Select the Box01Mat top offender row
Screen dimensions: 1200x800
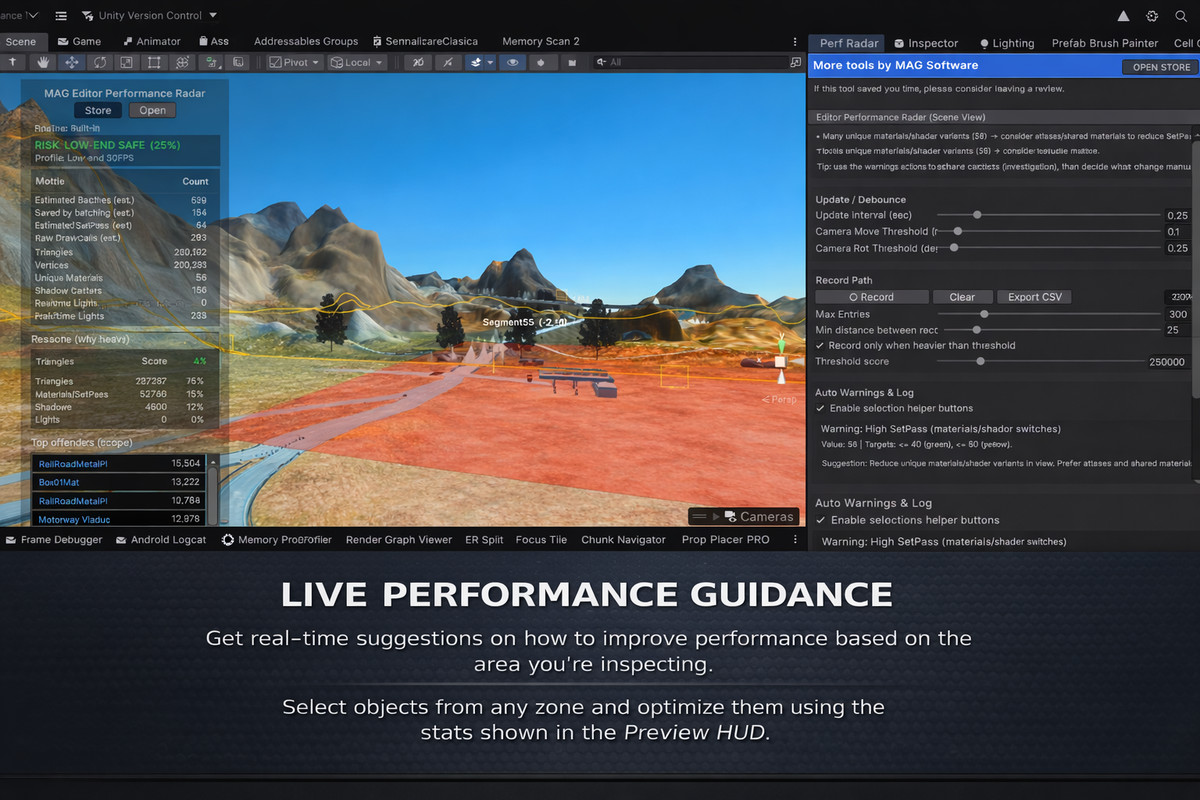click(x=118, y=482)
